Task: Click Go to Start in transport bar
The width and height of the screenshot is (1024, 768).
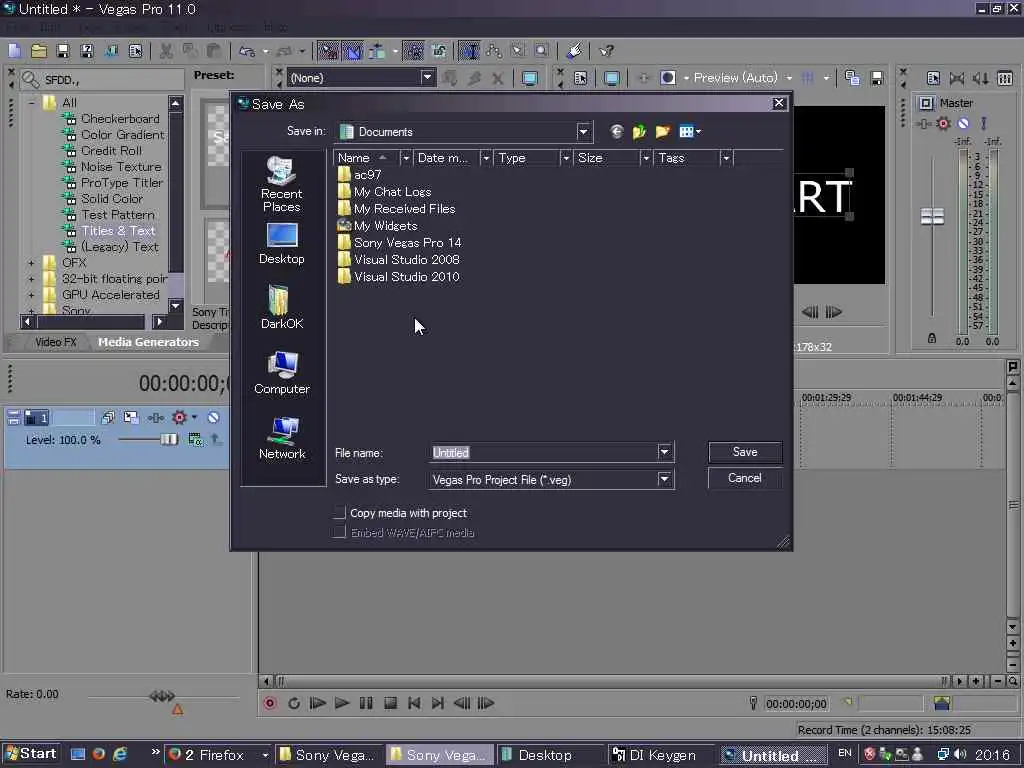Action: coord(414,703)
